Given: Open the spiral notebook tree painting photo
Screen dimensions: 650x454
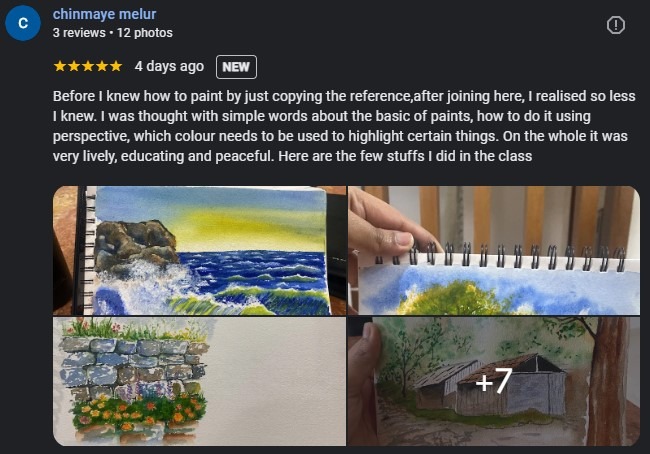Looking at the screenshot, I should pos(493,250).
